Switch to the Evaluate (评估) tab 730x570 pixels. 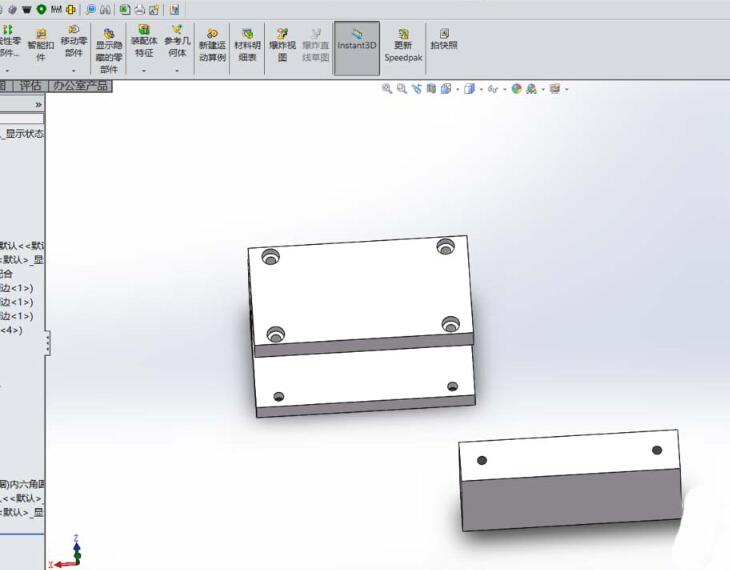30,86
